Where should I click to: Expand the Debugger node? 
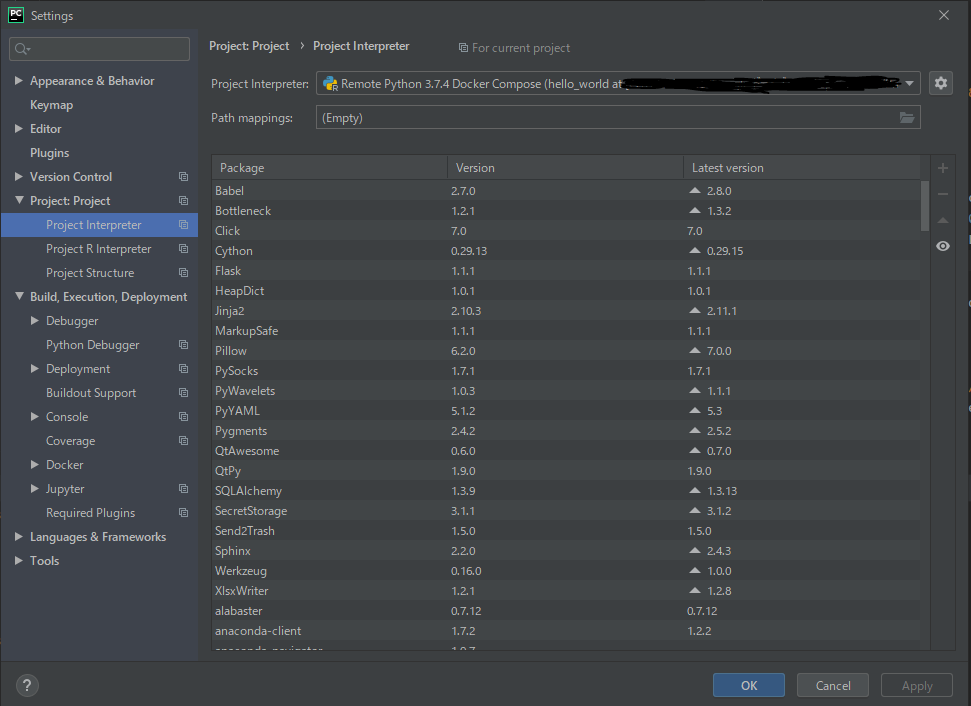35,320
